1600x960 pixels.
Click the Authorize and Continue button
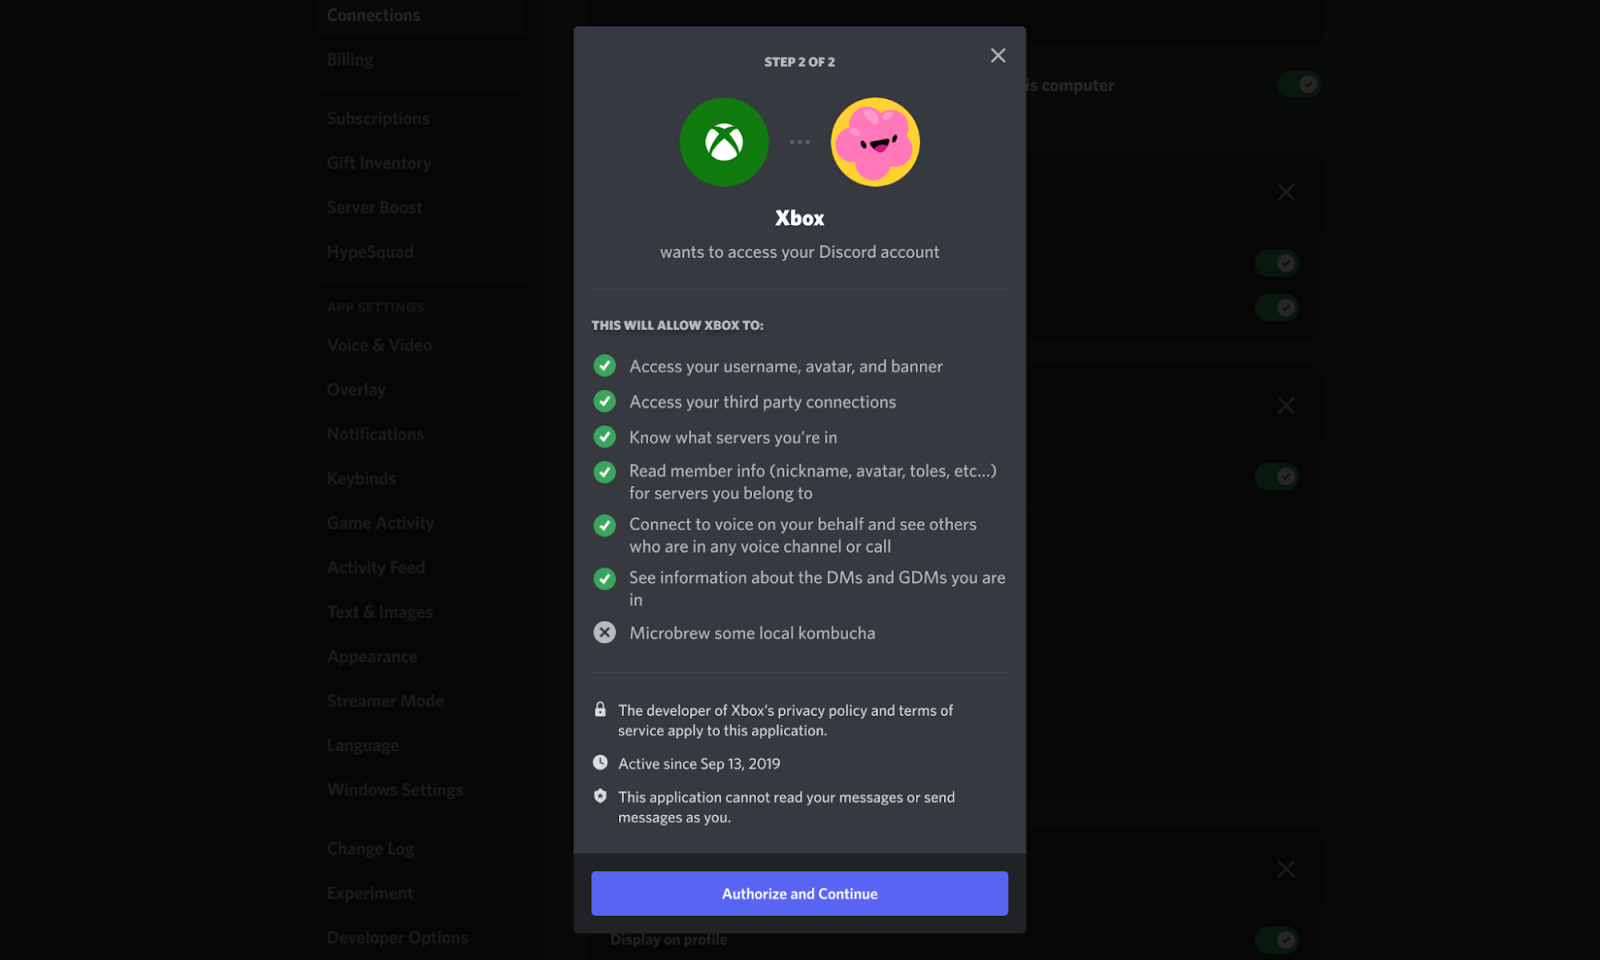pyautogui.click(x=799, y=893)
